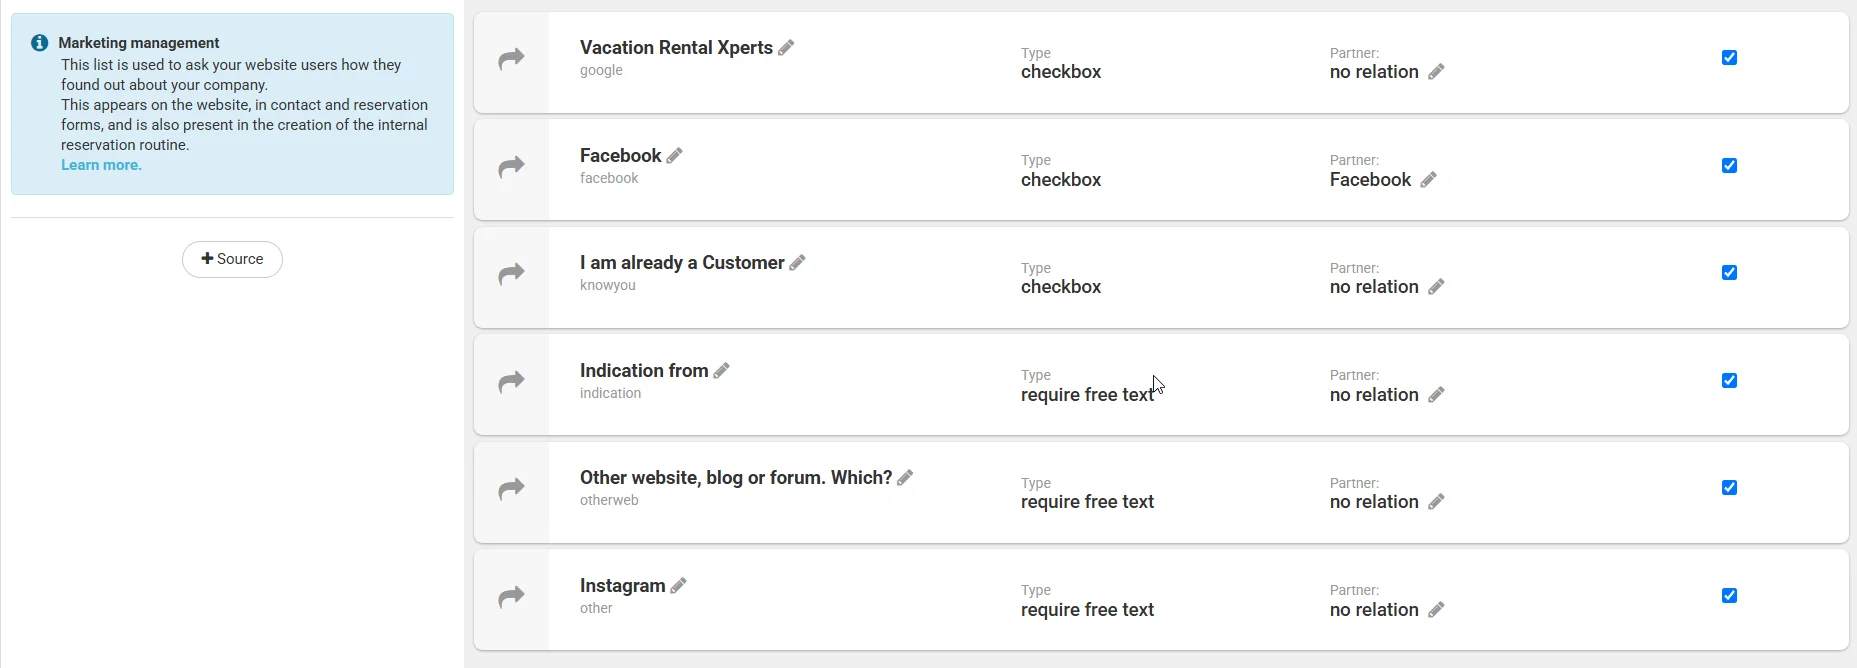Open the Learn more link
1857x668 pixels.
101,165
